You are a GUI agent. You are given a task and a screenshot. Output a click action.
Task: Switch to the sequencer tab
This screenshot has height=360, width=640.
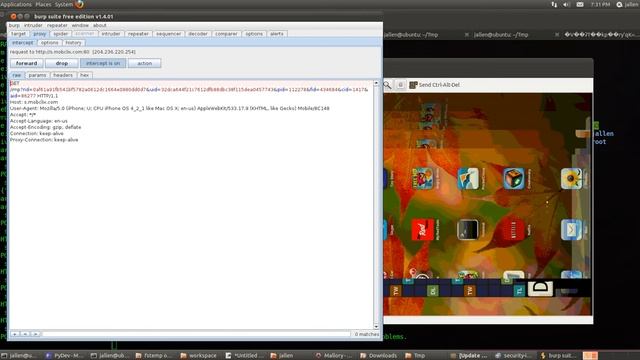pyautogui.click(x=168, y=34)
